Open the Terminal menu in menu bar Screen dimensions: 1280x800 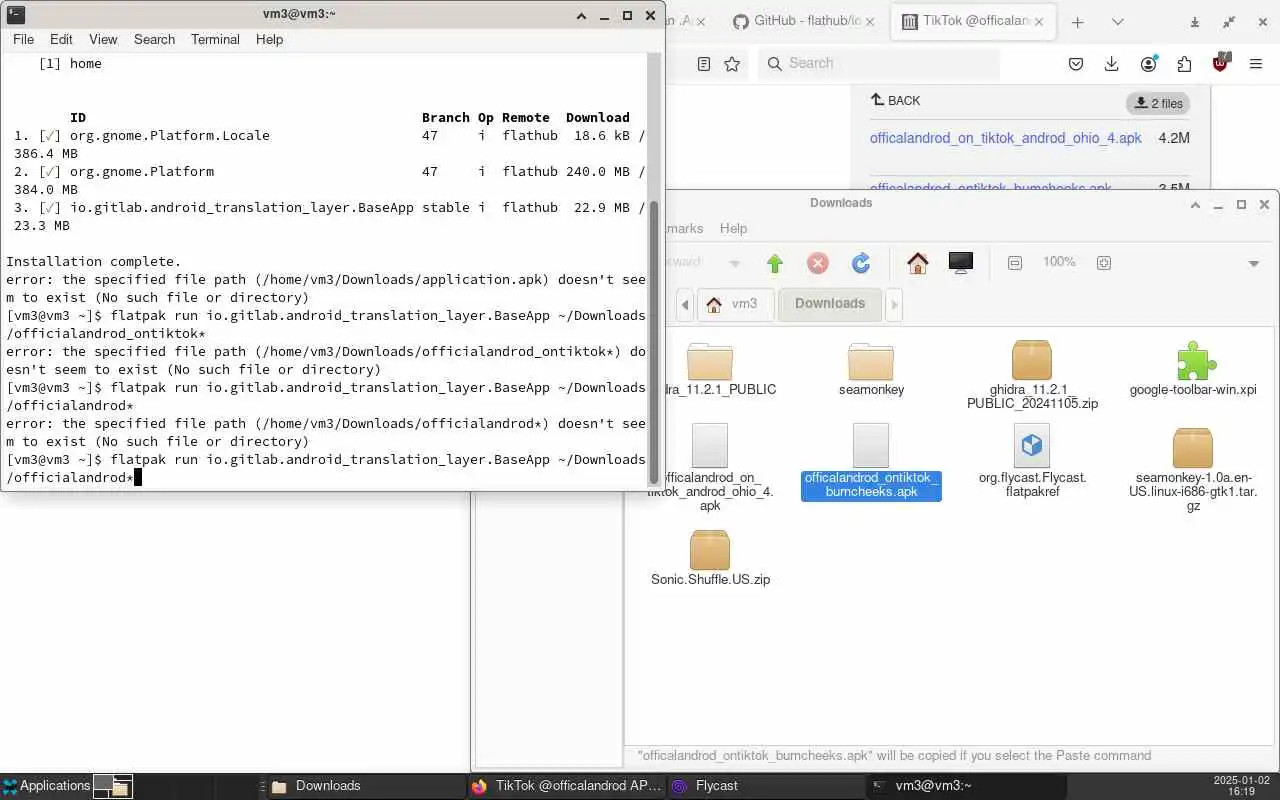215,39
